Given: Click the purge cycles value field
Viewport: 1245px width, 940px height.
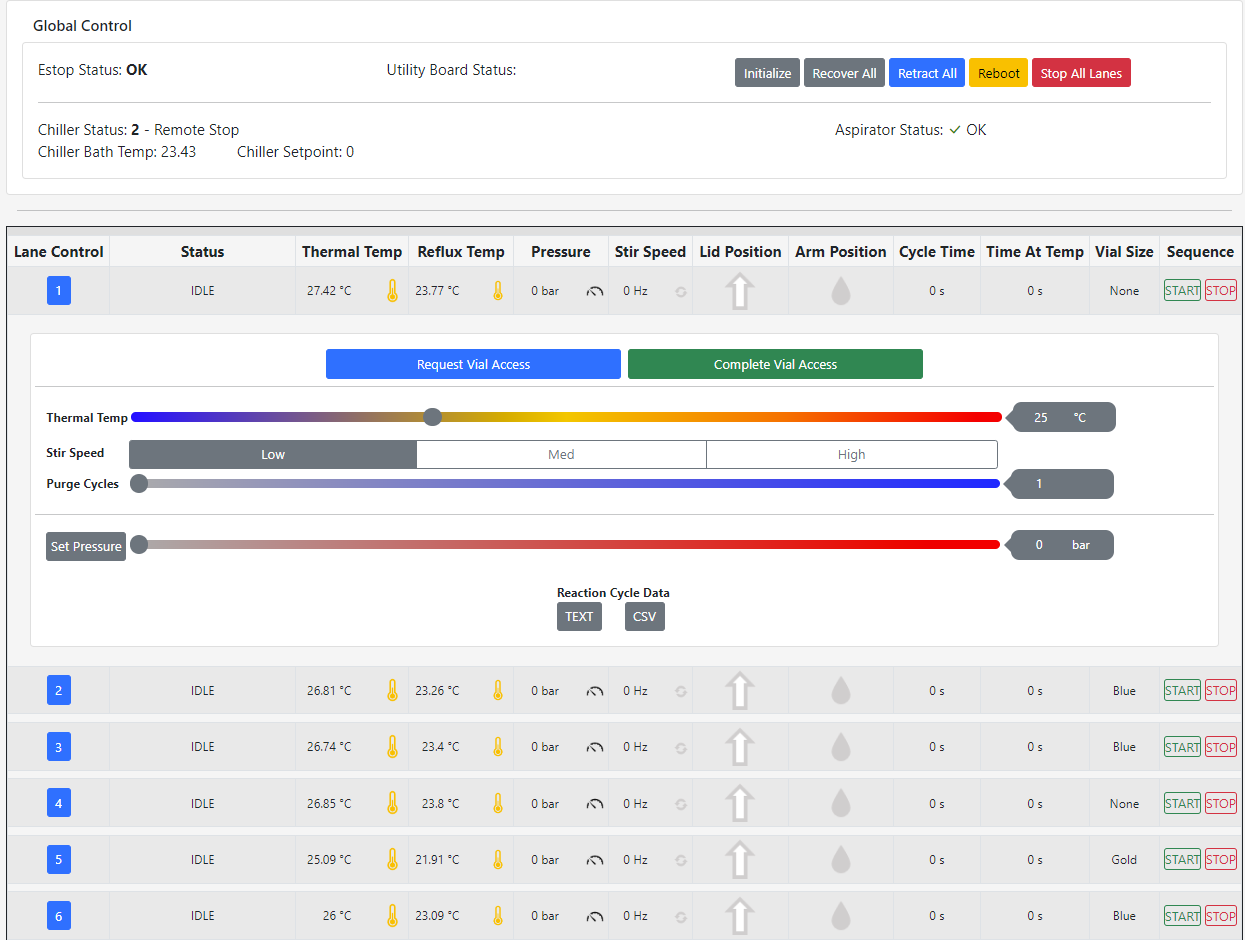Looking at the screenshot, I should 1060,484.
